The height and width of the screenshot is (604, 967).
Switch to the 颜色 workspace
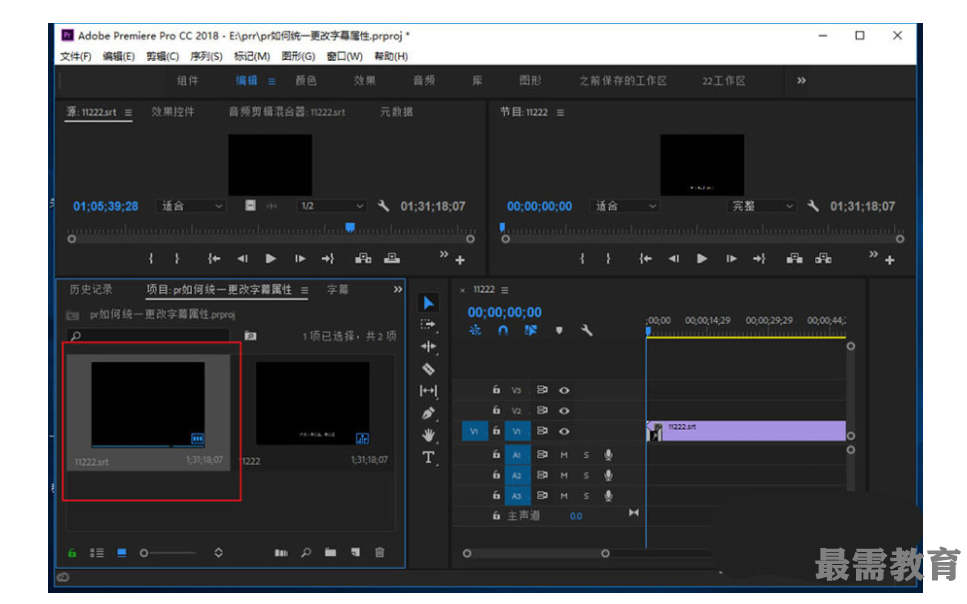(306, 81)
